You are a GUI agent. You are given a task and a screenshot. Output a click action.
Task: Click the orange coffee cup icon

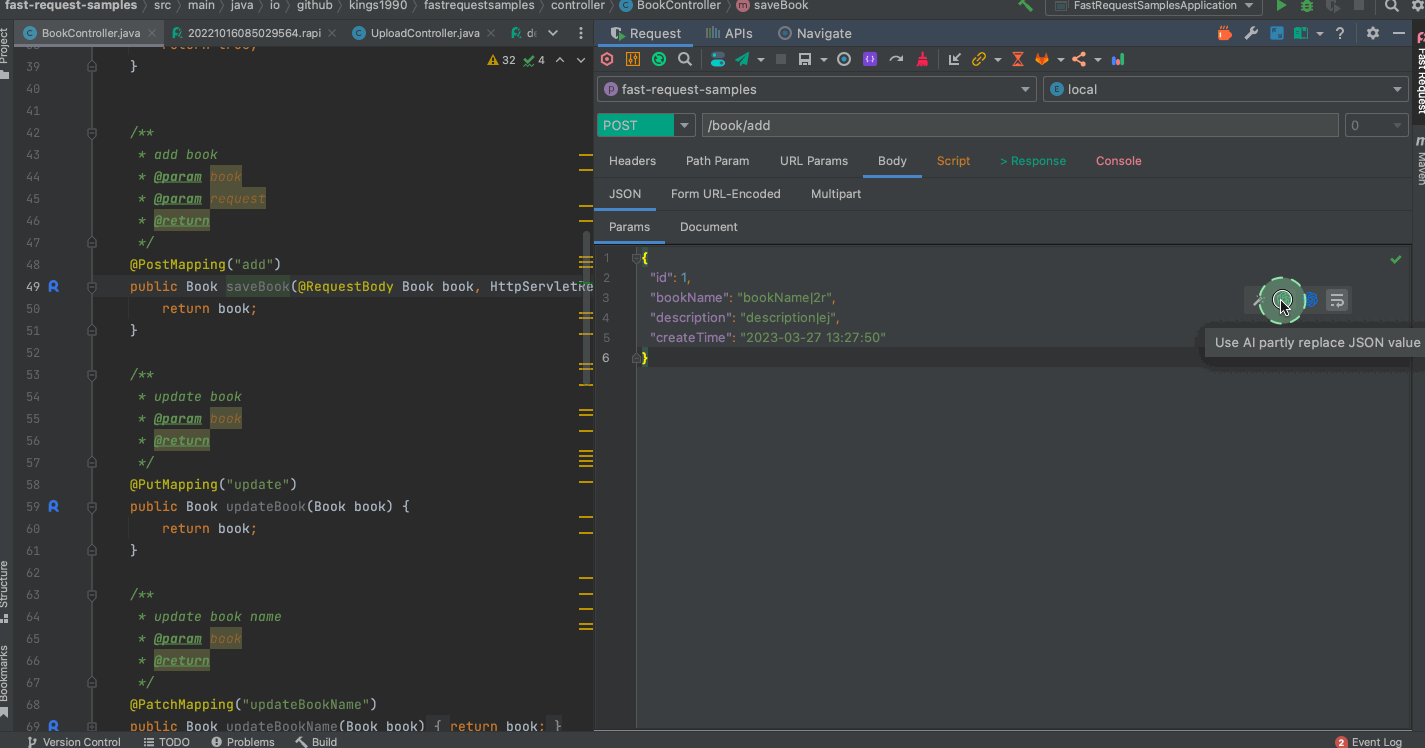pyautogui.click(x=1224, y=33)
